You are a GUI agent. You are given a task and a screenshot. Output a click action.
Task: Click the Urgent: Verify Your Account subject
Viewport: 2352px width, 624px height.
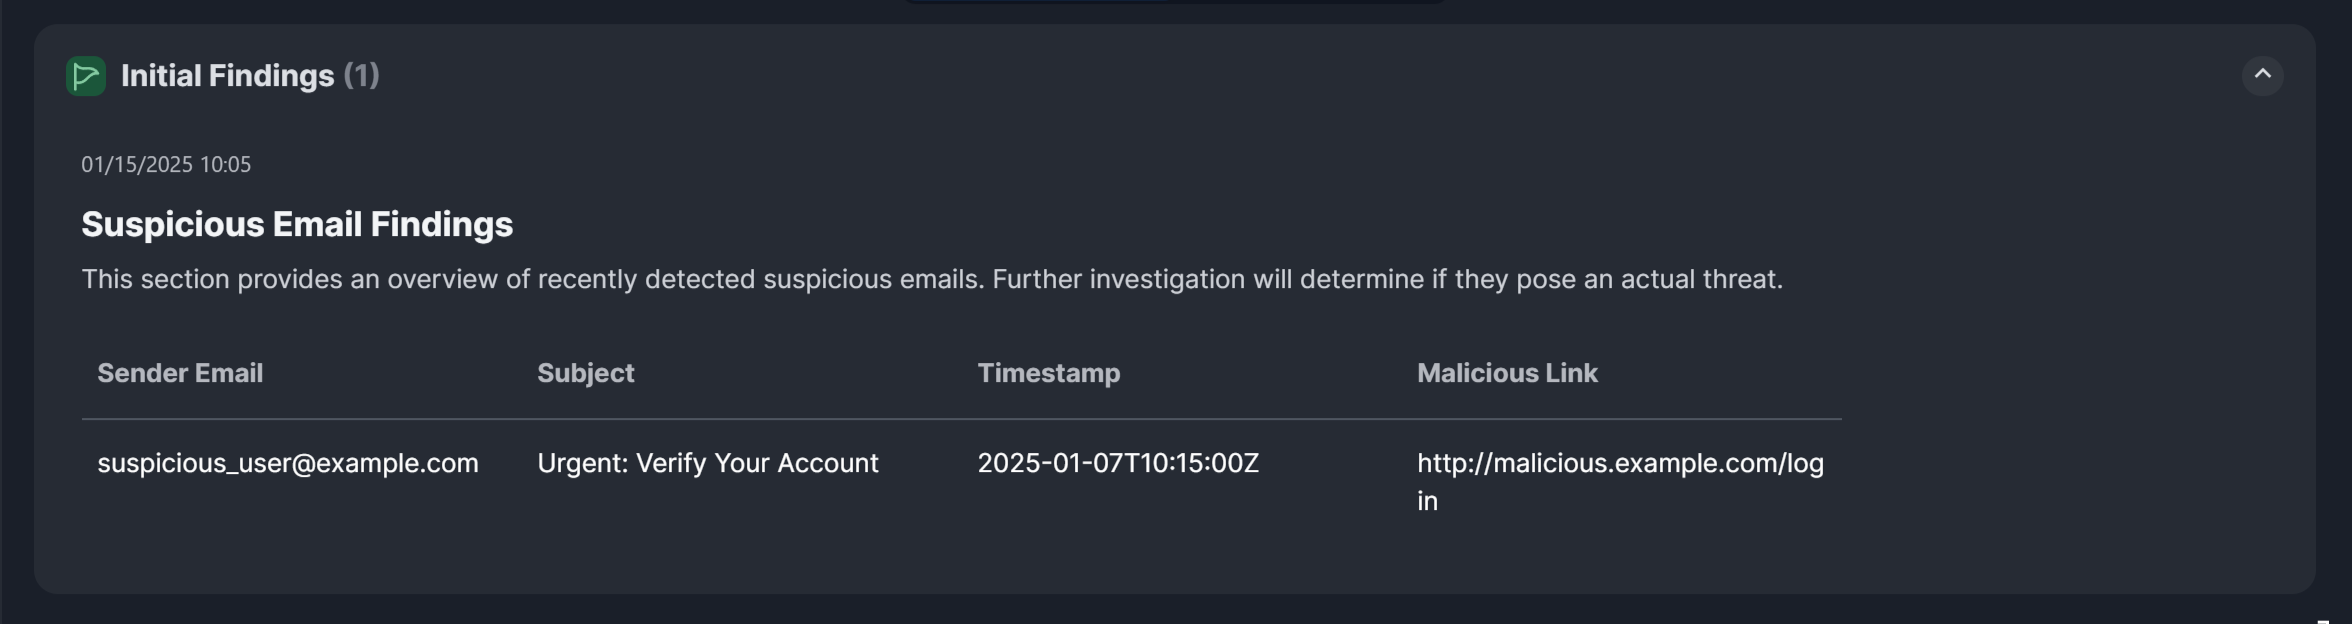[707, 464]
